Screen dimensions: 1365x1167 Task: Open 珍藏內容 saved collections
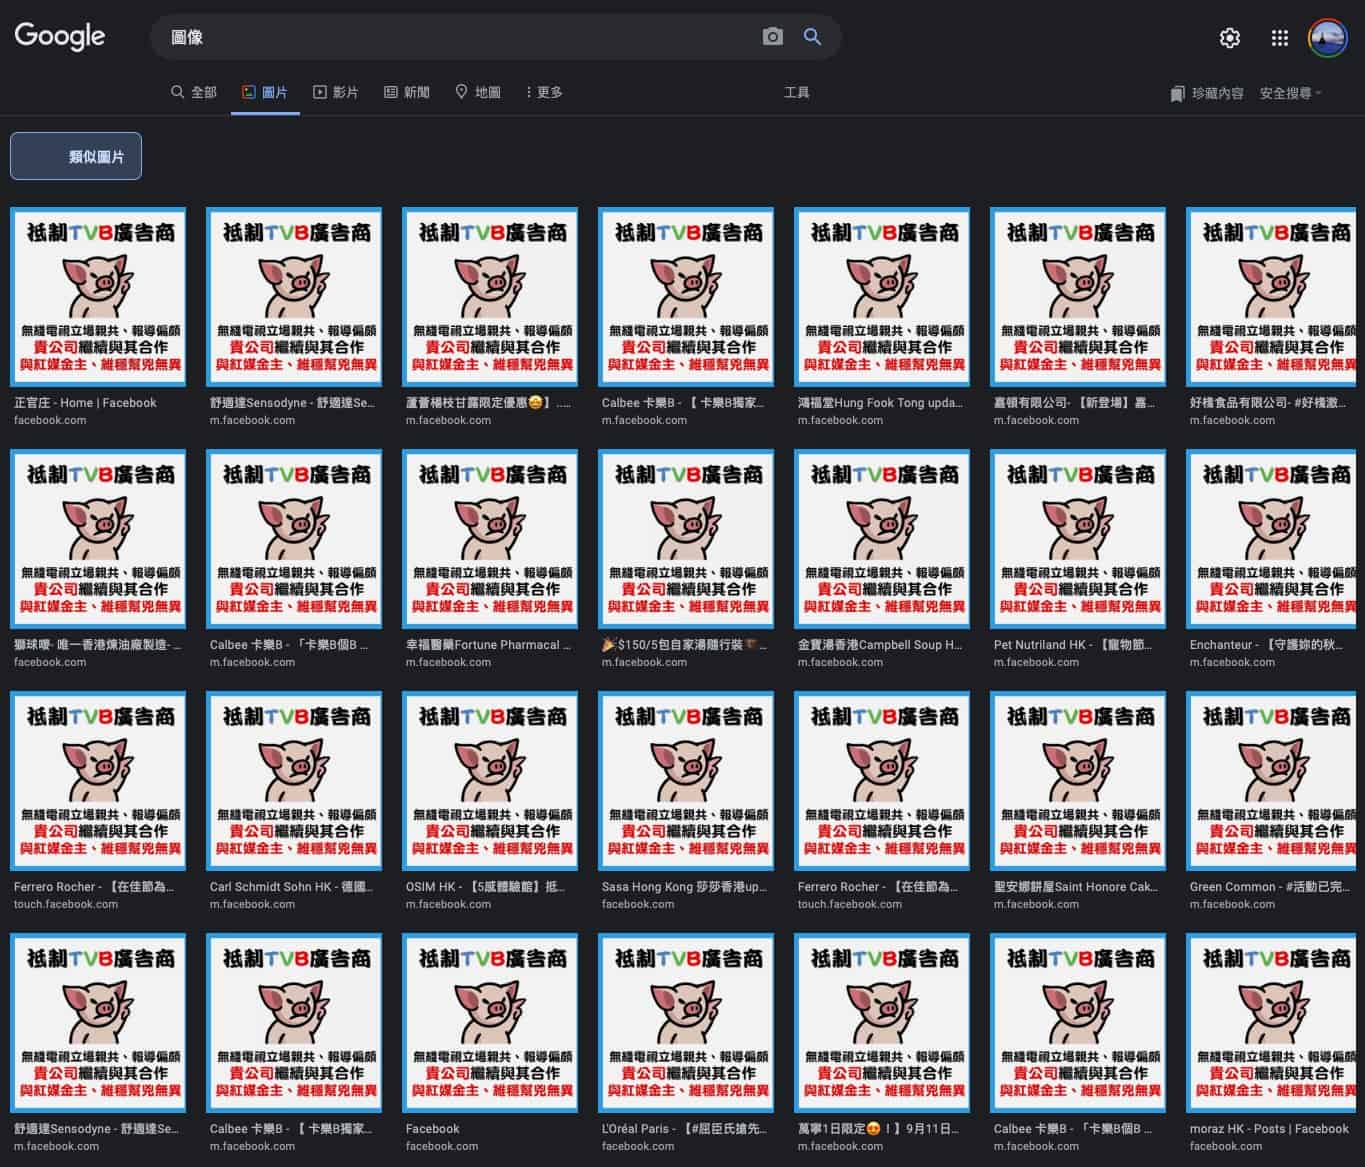click(x=1207, y=93)
